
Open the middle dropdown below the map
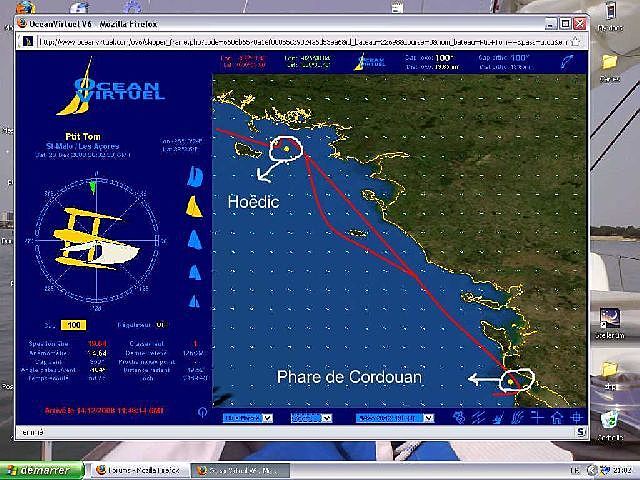tap(311, 418)
